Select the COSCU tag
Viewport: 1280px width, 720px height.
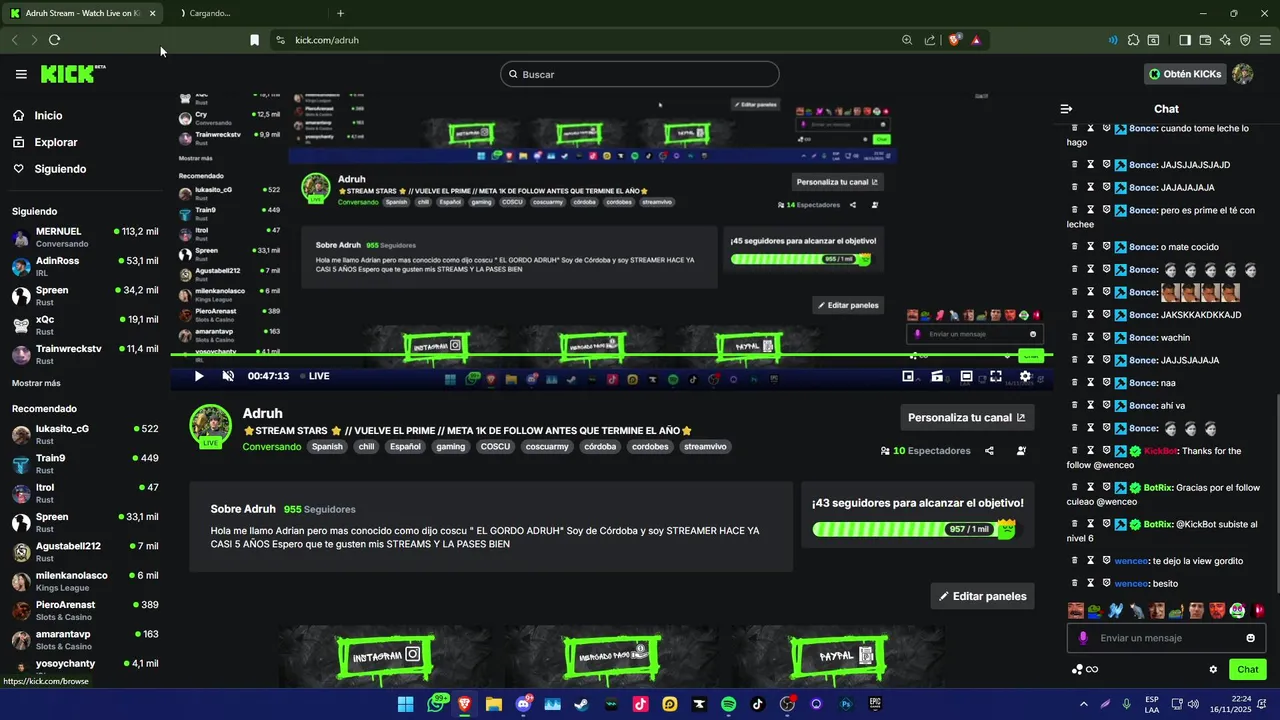coord(495,447)
